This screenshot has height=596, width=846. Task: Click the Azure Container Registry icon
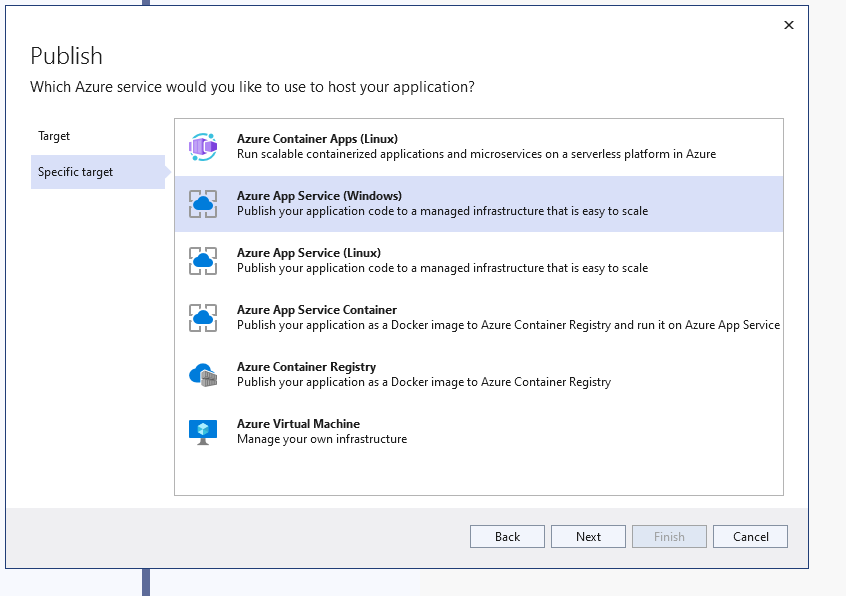(x=203, y=375)
